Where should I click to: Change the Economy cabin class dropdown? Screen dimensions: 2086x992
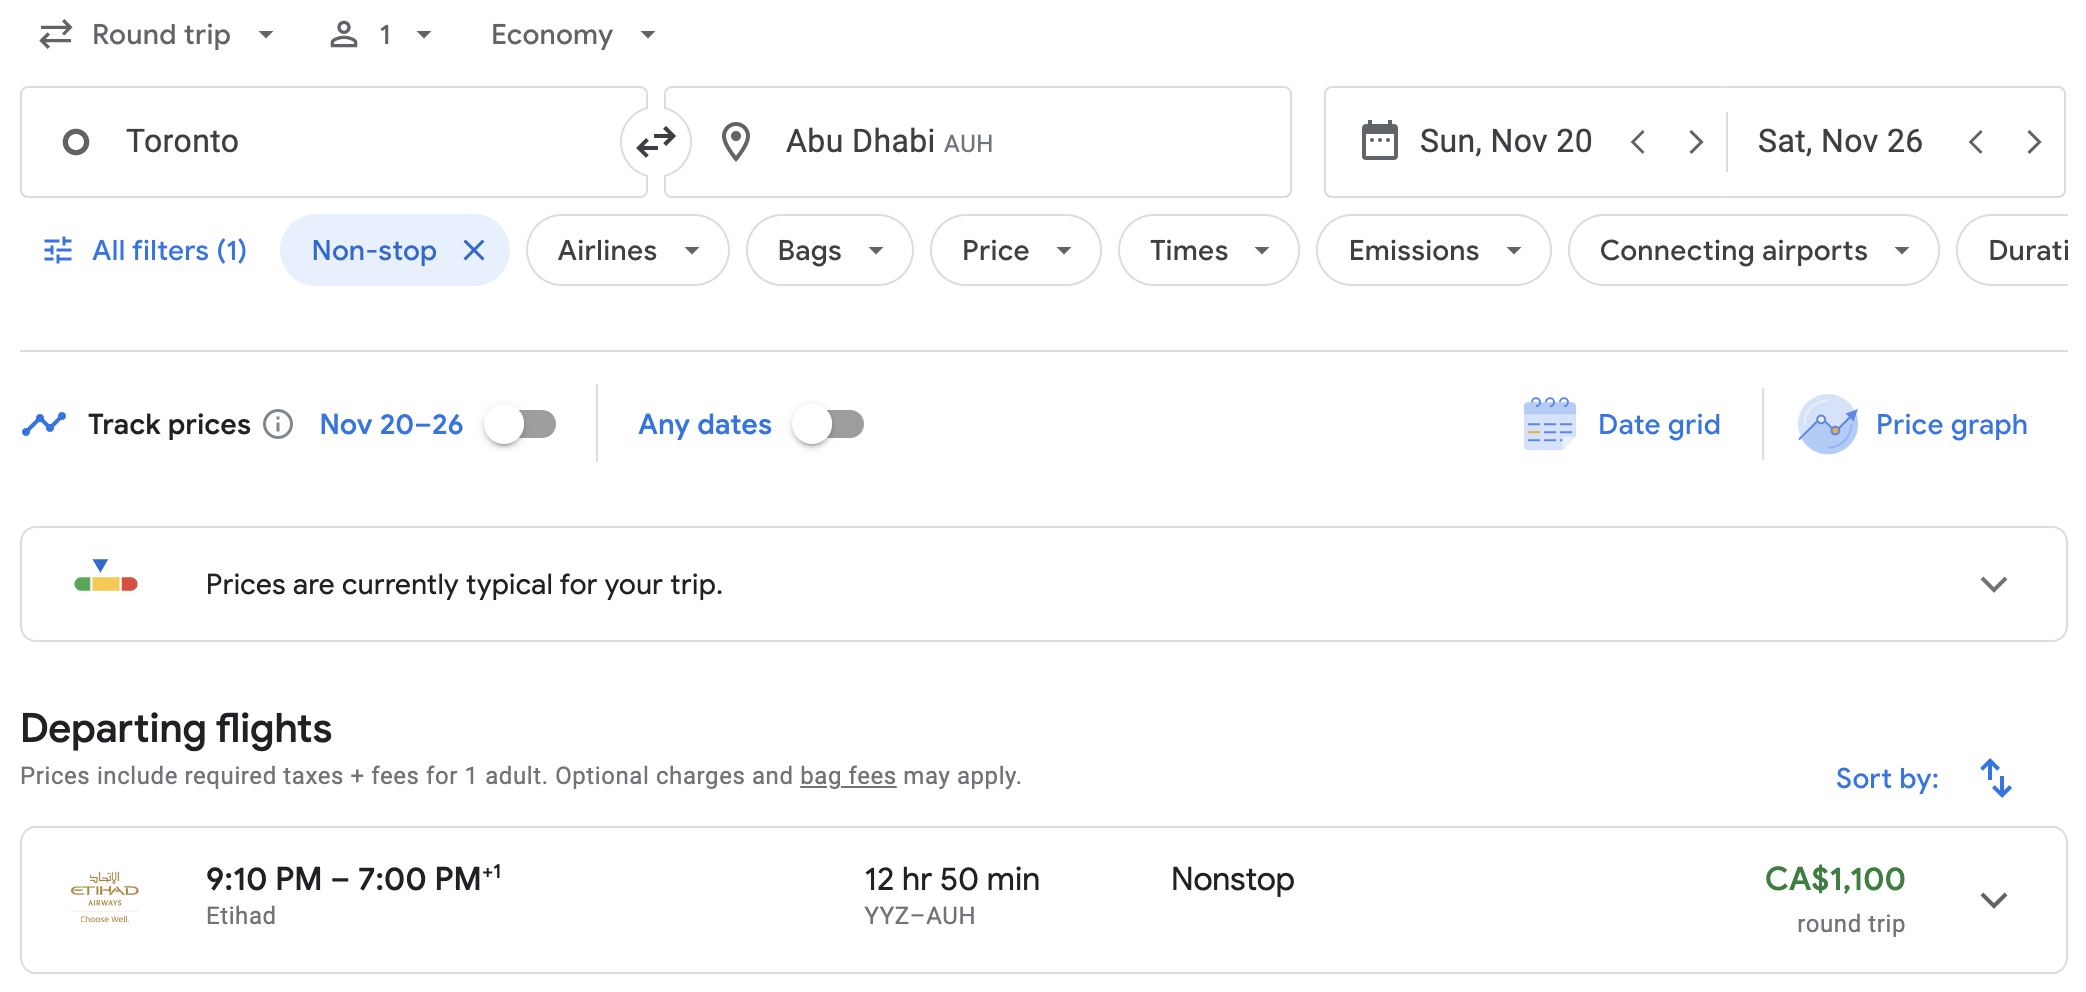point(572,35)
